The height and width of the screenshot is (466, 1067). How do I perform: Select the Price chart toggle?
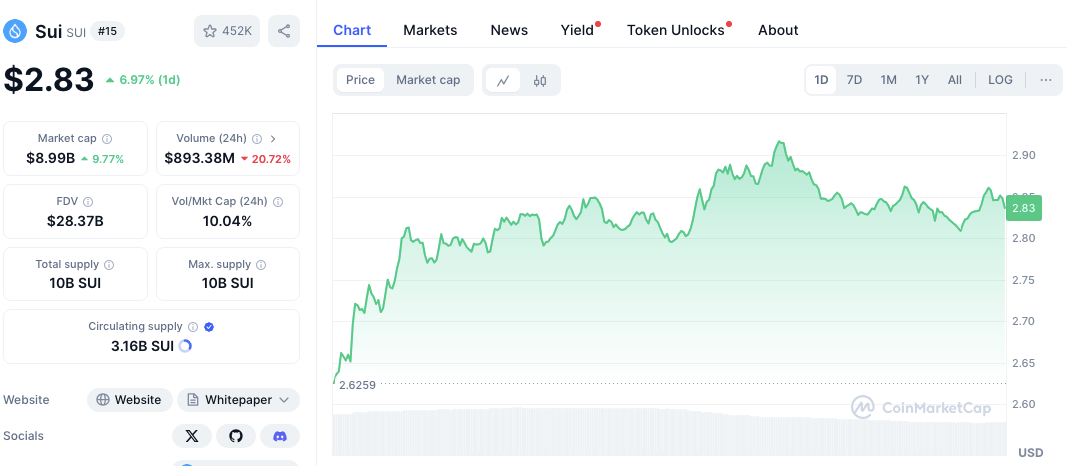360,80
